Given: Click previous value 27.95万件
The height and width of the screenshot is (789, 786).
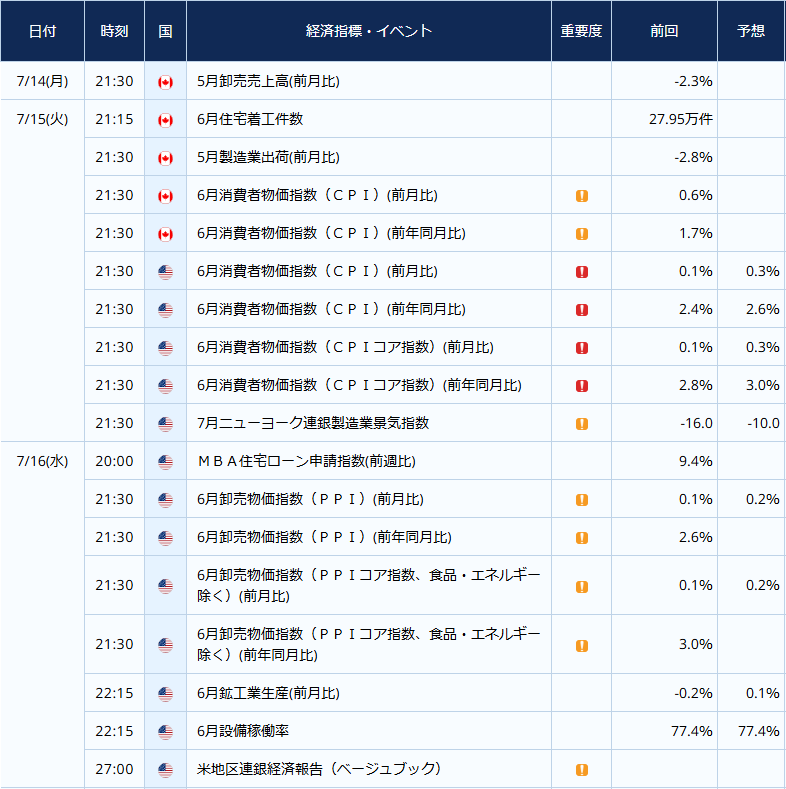Looking at the screenshot, I should tap(680, 119).
